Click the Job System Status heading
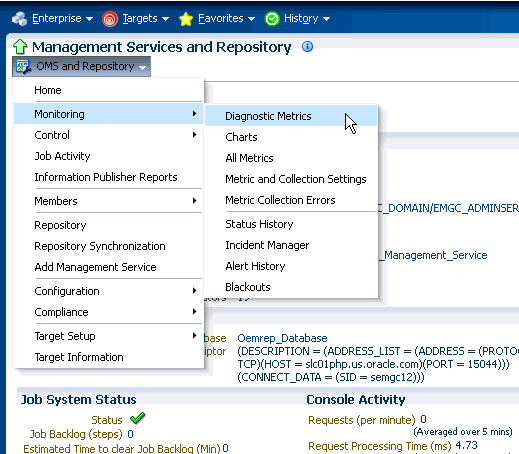The width and height of the screenshot is (519, 454). pos(79,400)
